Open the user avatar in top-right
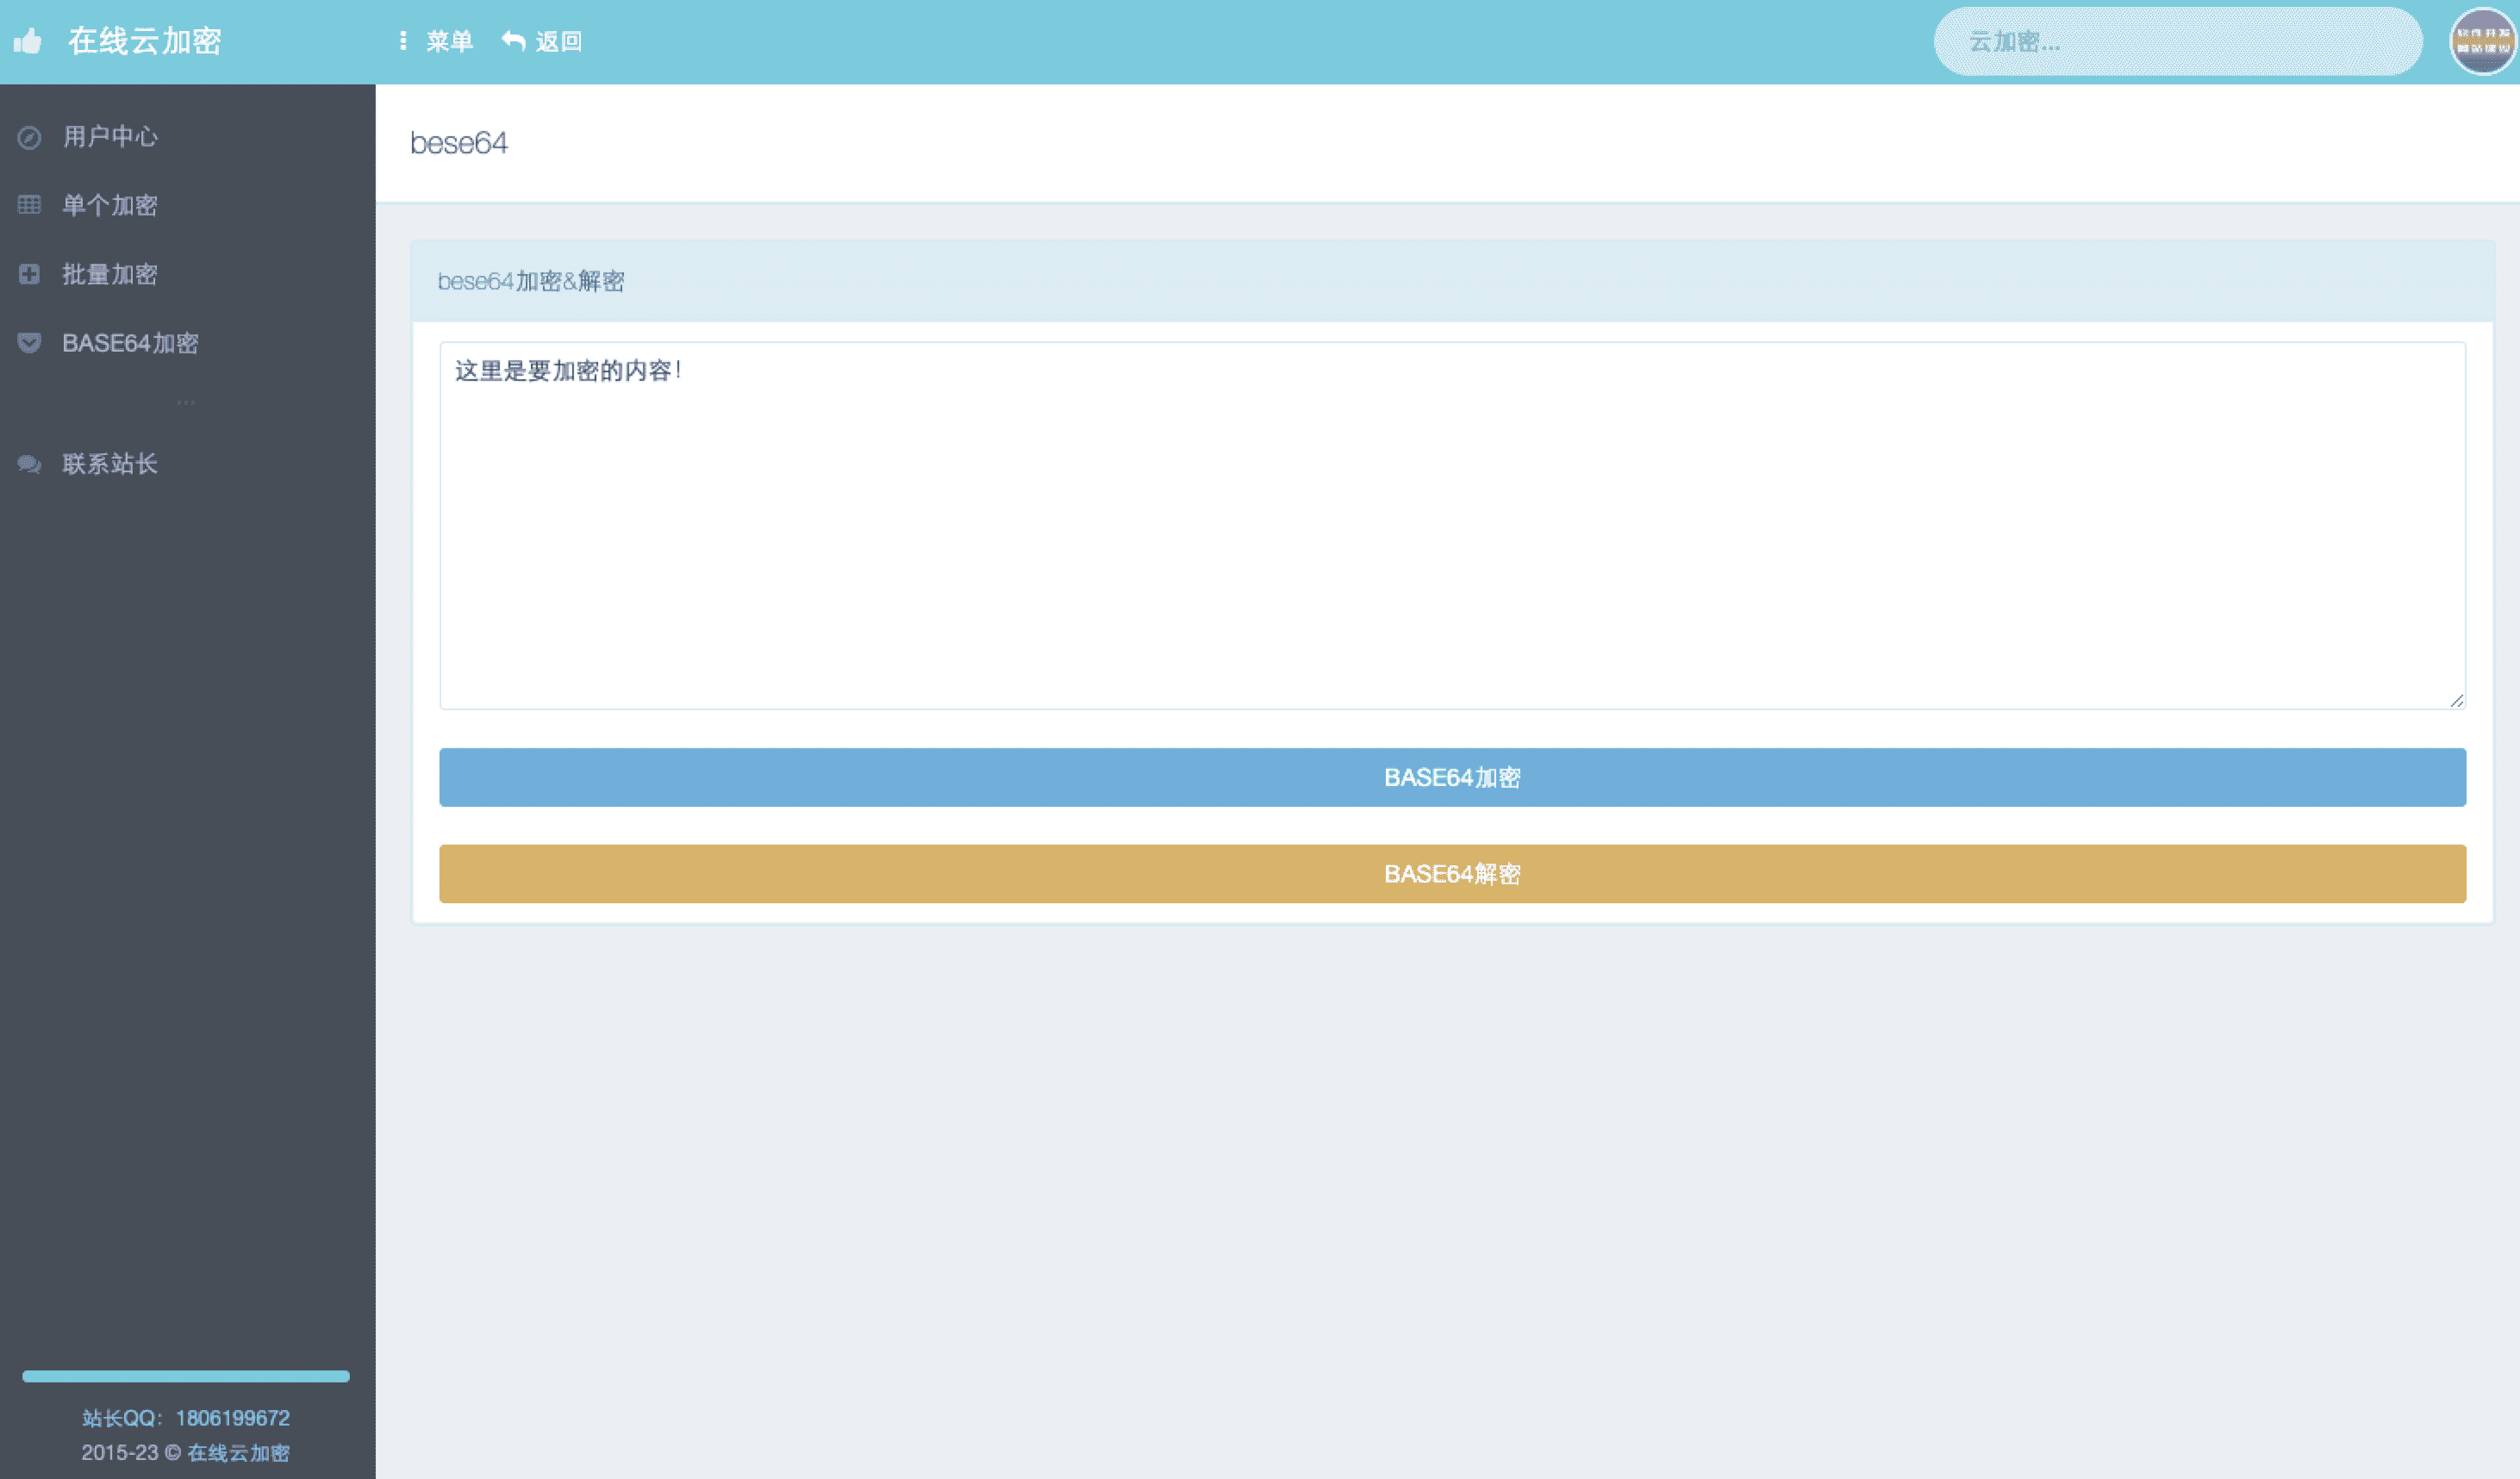2520x1479 pixels. [2482, 41]
